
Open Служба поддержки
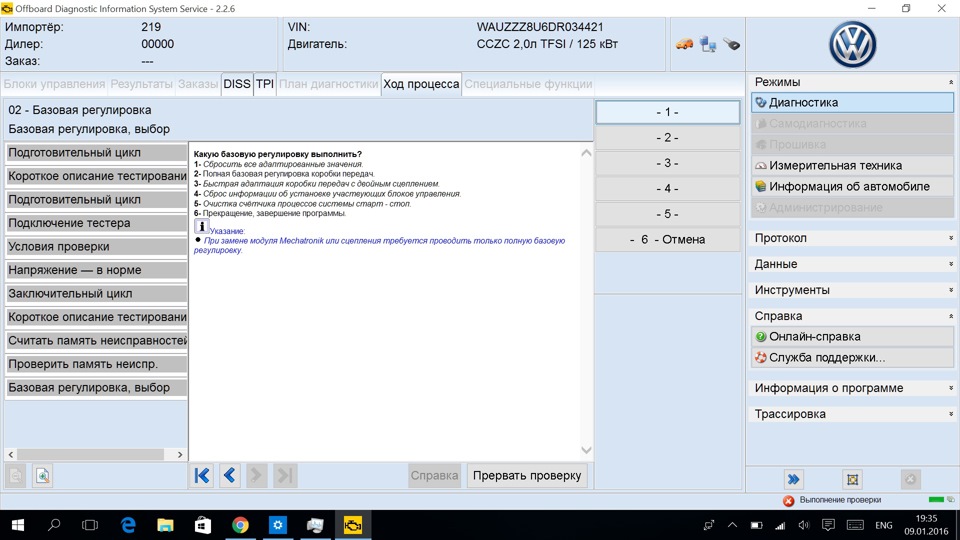[852, 358]
